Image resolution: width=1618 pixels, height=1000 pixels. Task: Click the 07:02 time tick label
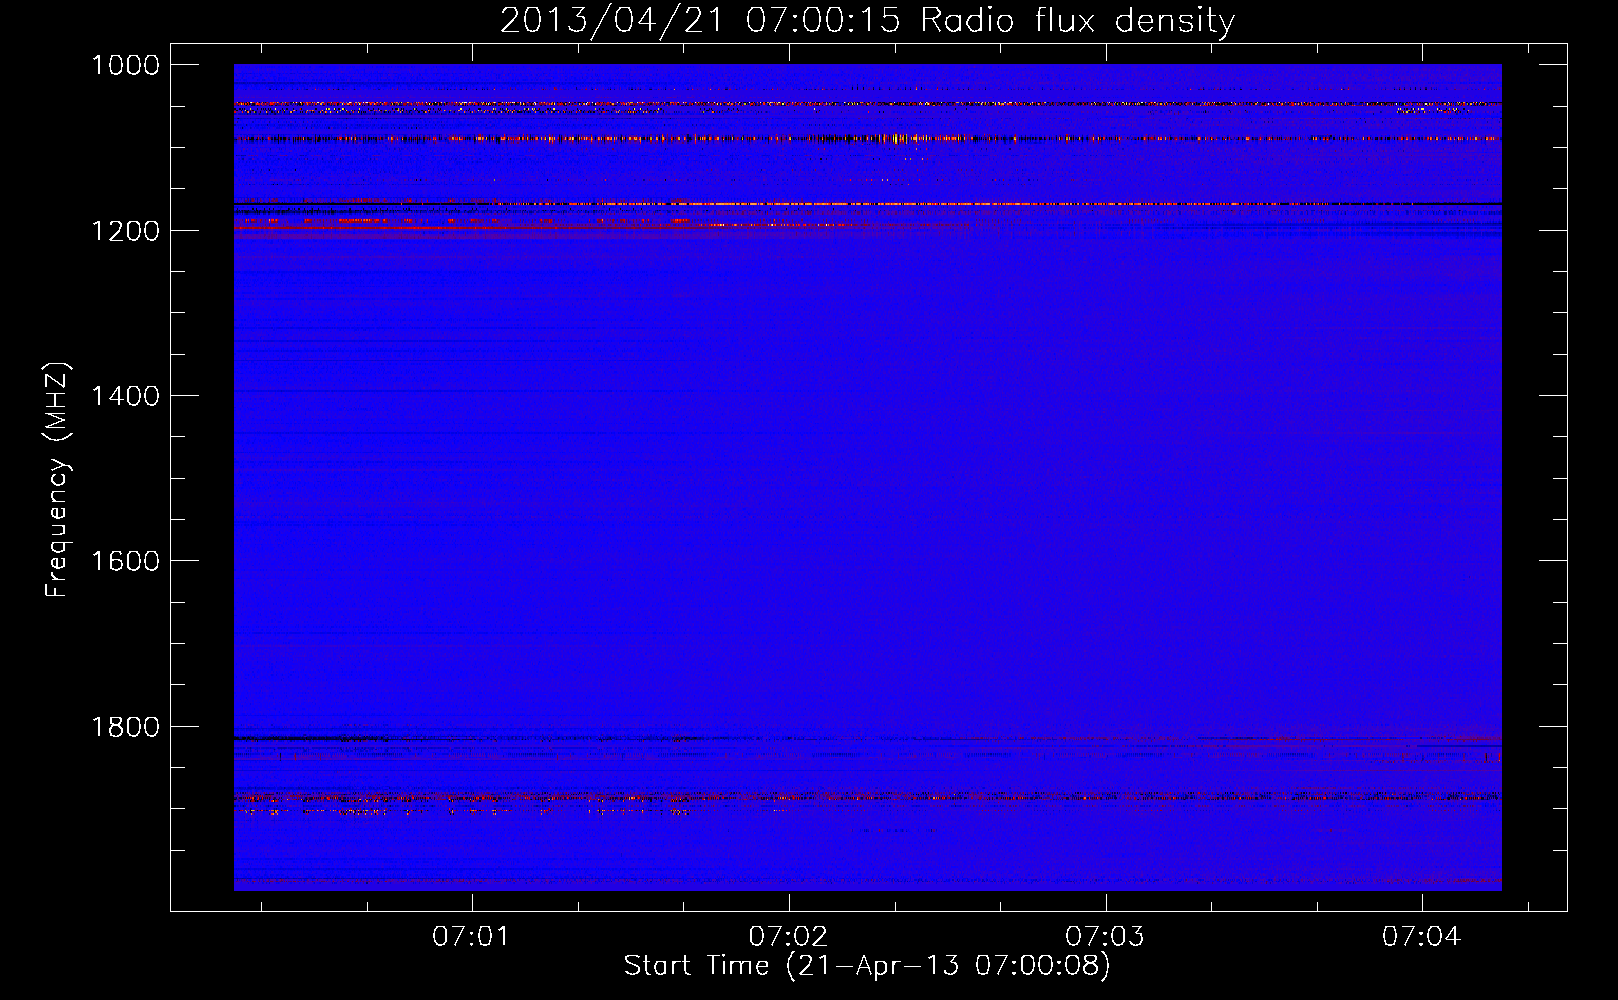[788, 937]
